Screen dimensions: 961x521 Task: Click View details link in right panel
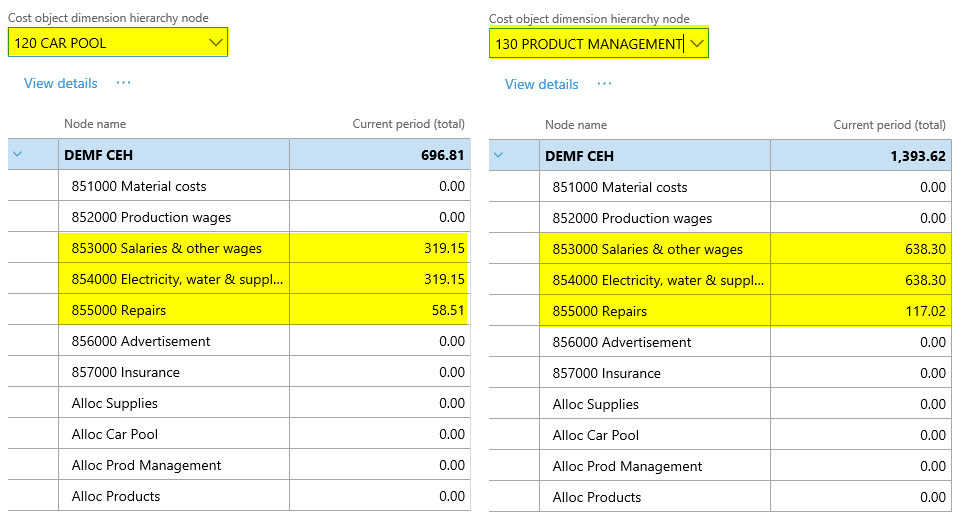point(542,84)
